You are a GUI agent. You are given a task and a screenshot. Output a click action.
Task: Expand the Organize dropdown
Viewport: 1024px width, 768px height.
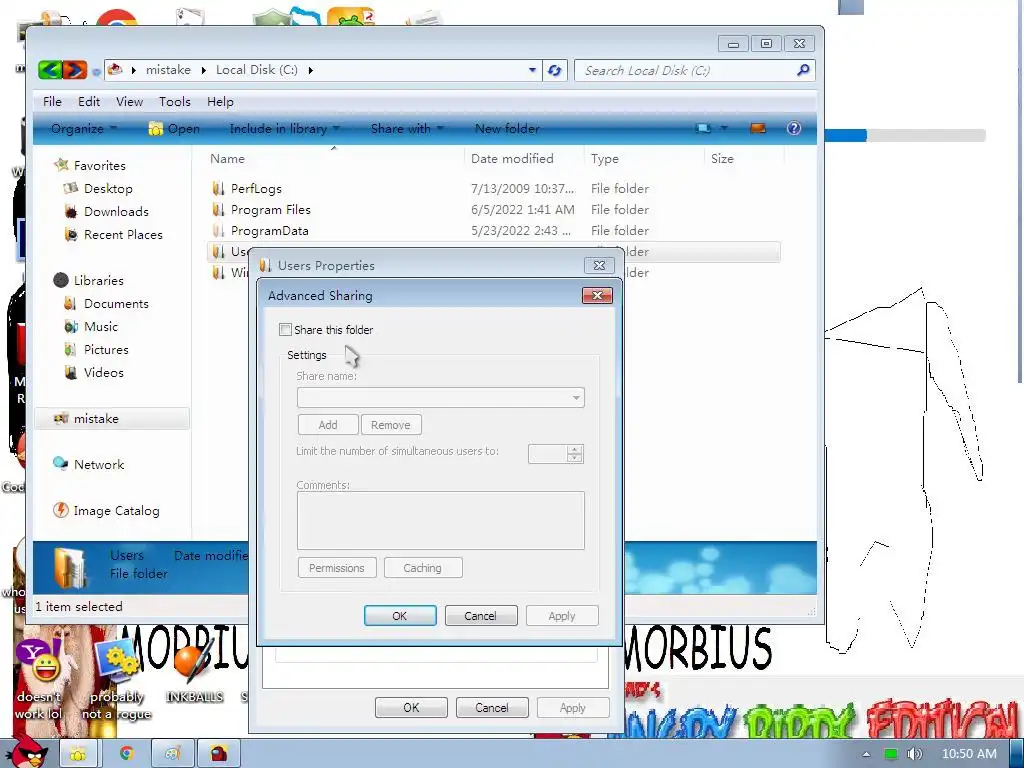(84, 129)
